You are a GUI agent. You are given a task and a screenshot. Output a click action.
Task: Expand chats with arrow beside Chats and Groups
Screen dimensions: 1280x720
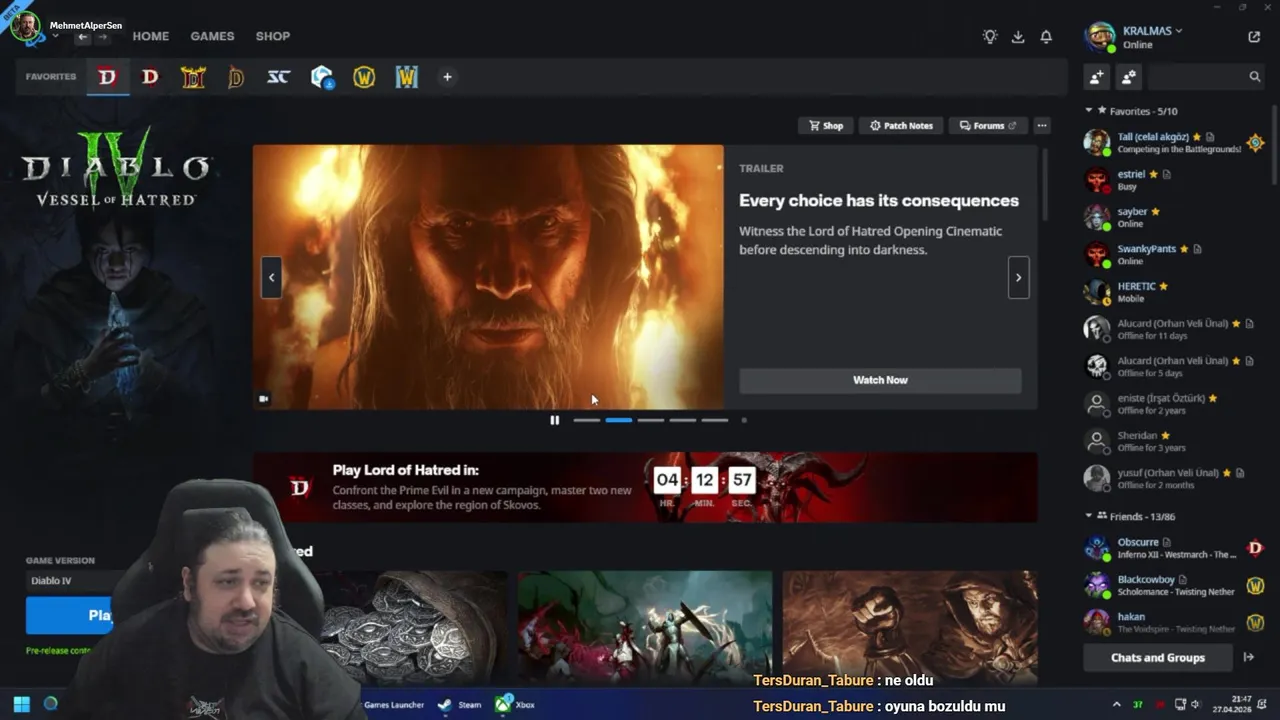pyautogui.click(x=1249, y=657)
